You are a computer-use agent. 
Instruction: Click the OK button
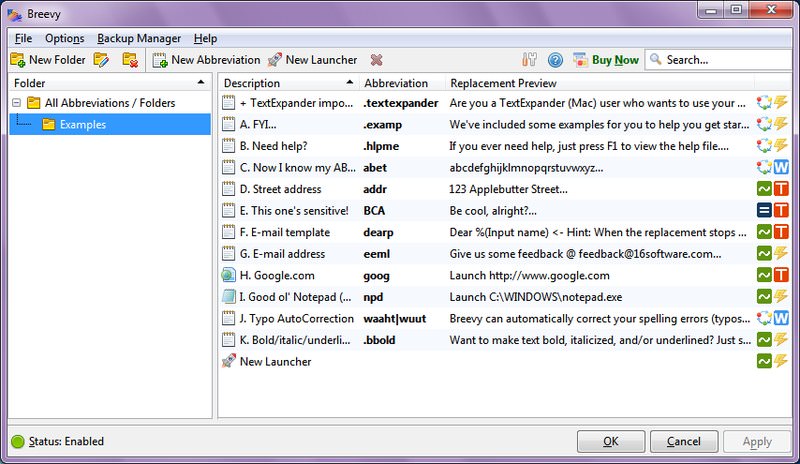[611, 442]
